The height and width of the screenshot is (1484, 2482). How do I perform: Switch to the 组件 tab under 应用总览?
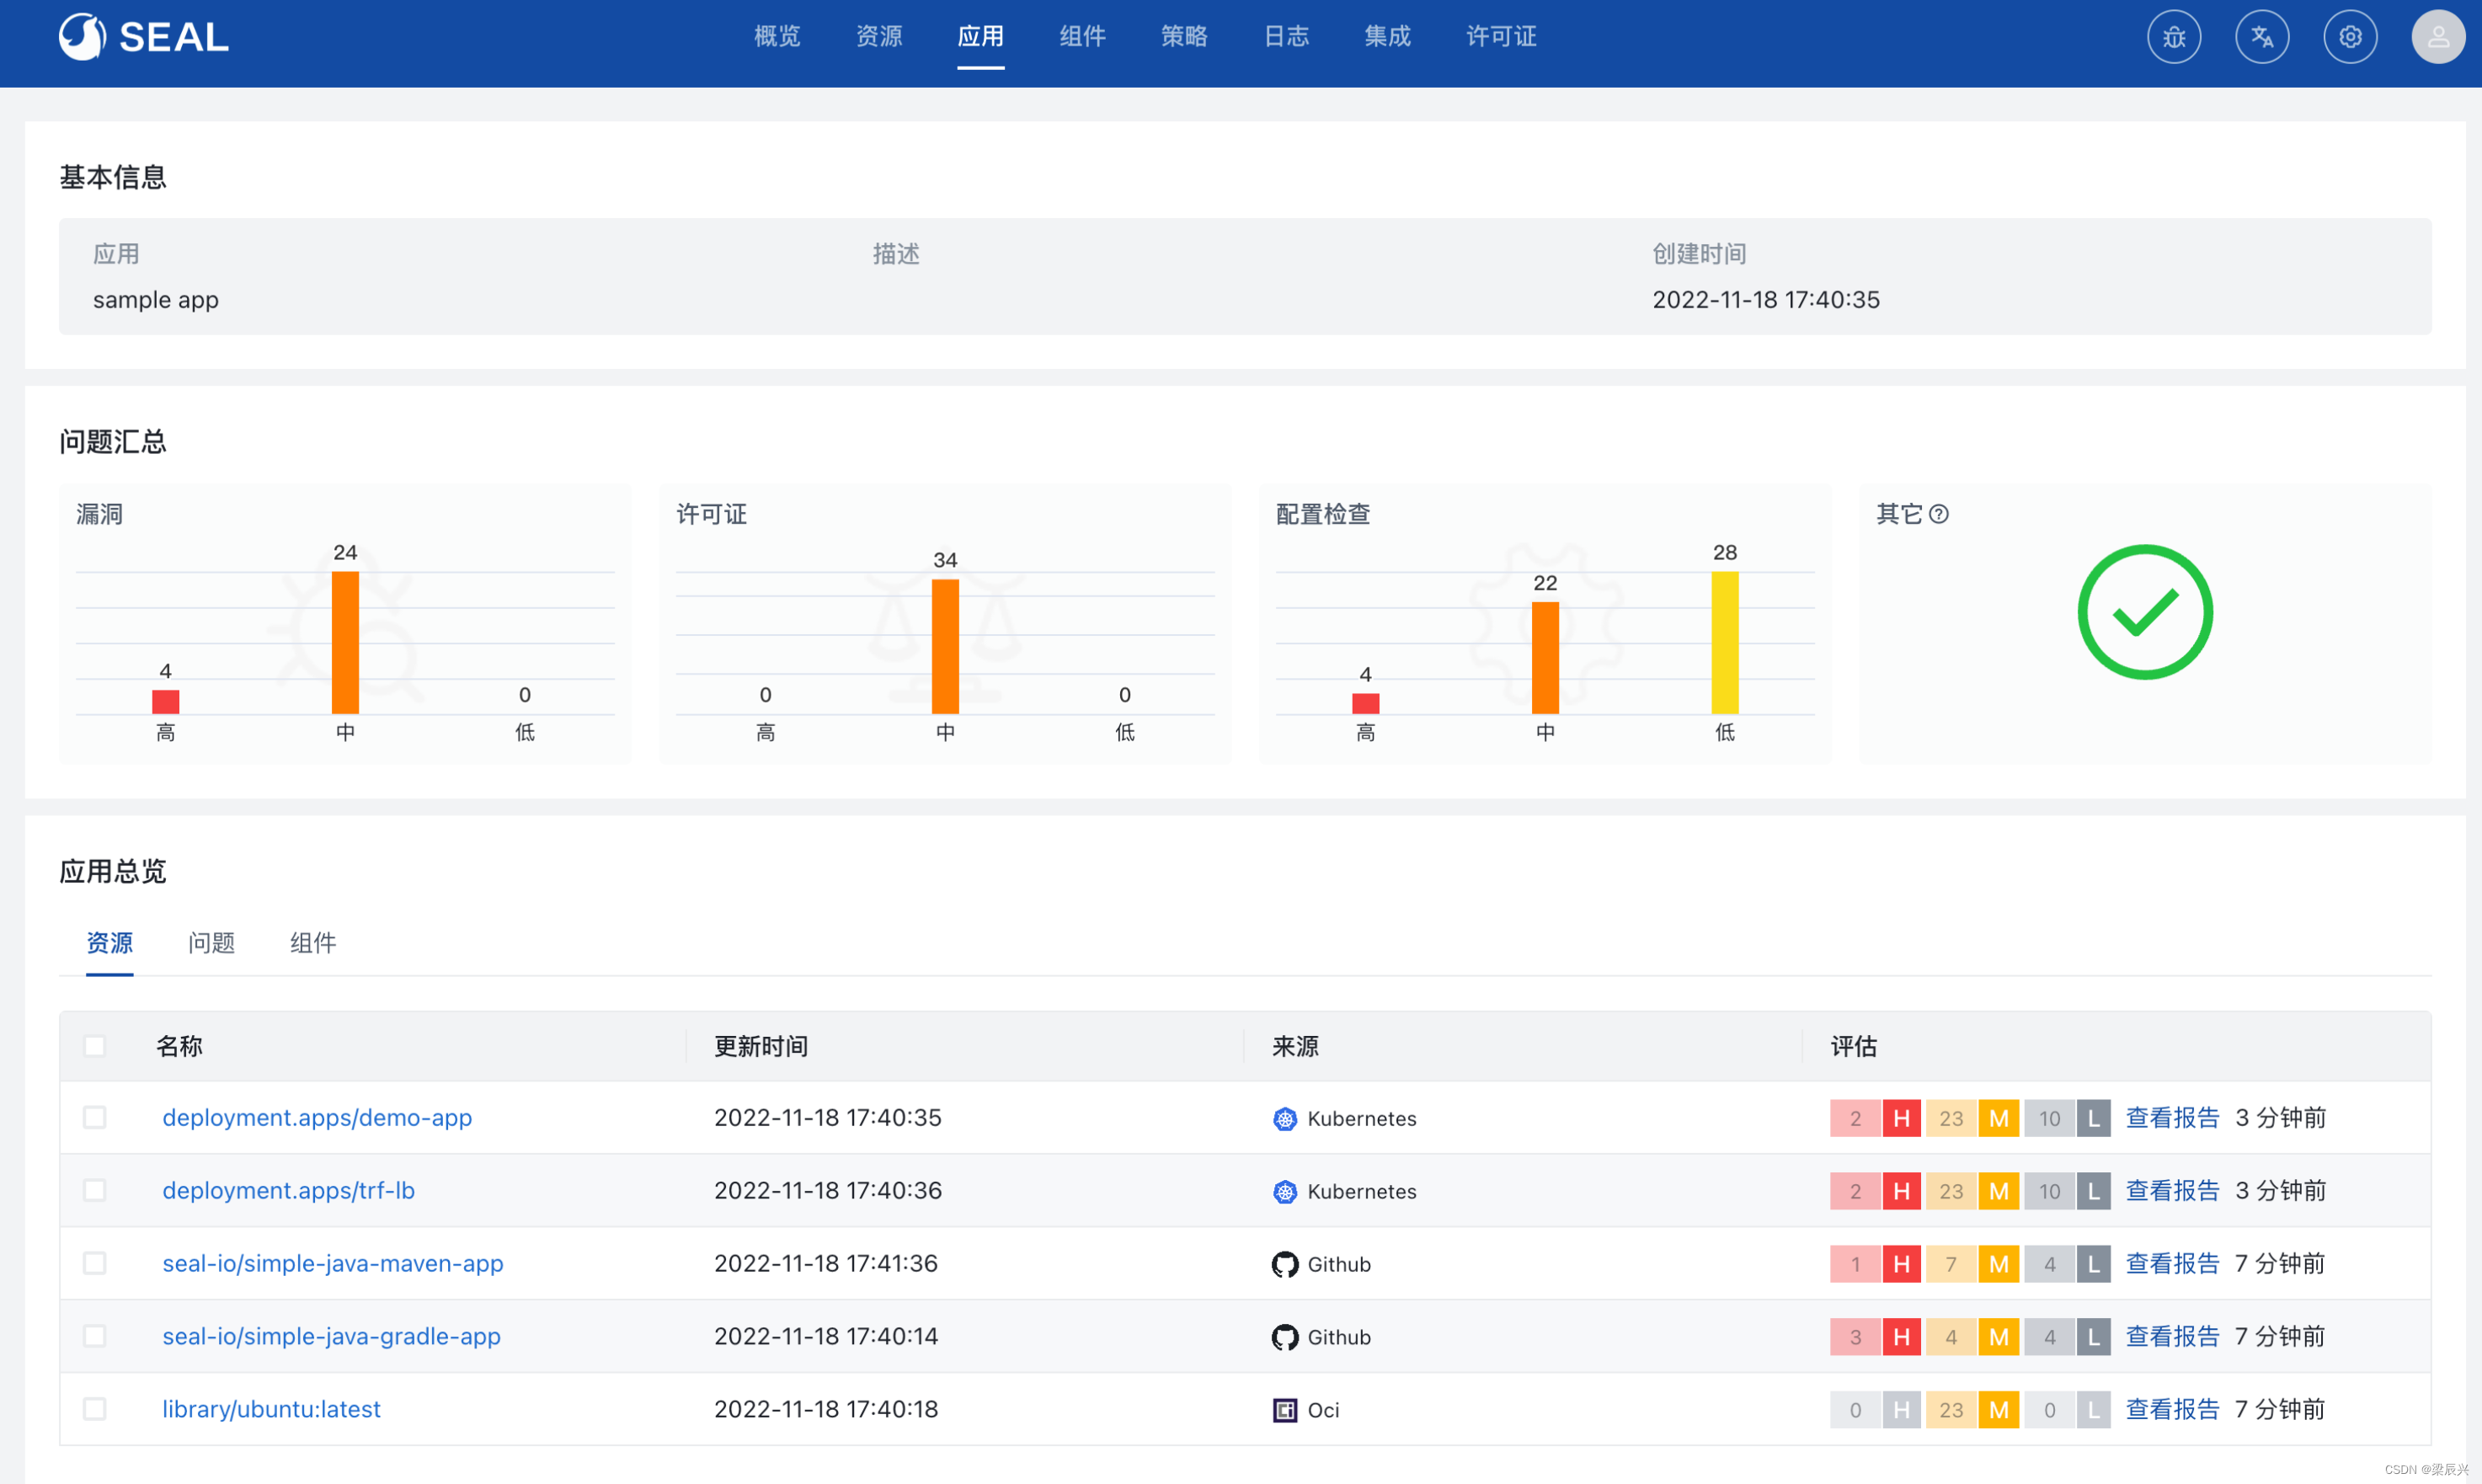click(313, 943)
